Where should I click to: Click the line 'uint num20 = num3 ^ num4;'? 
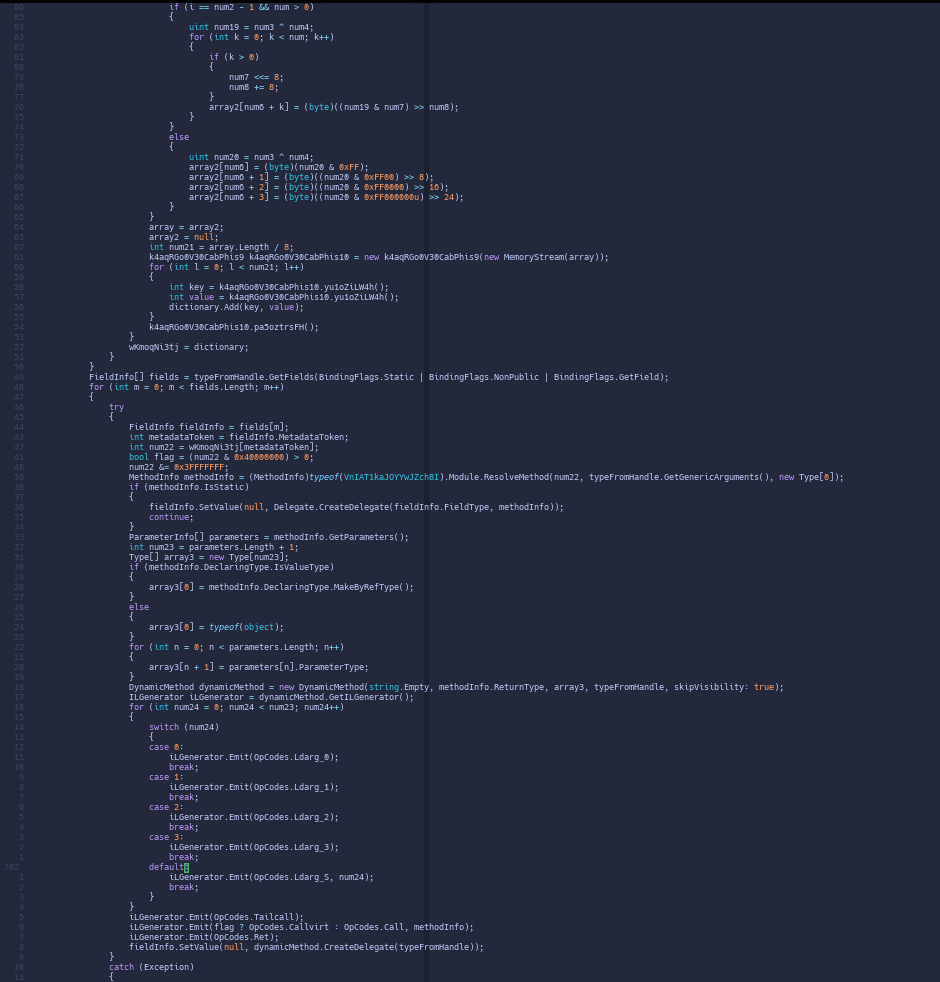coord(251,157)
